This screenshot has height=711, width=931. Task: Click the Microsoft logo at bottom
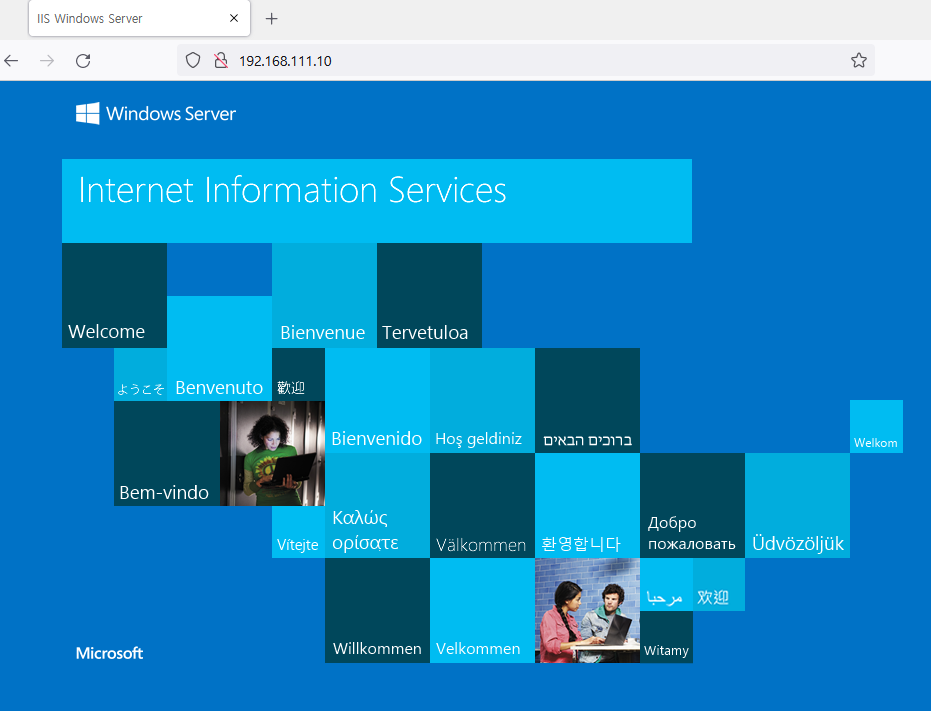[109, 653]
